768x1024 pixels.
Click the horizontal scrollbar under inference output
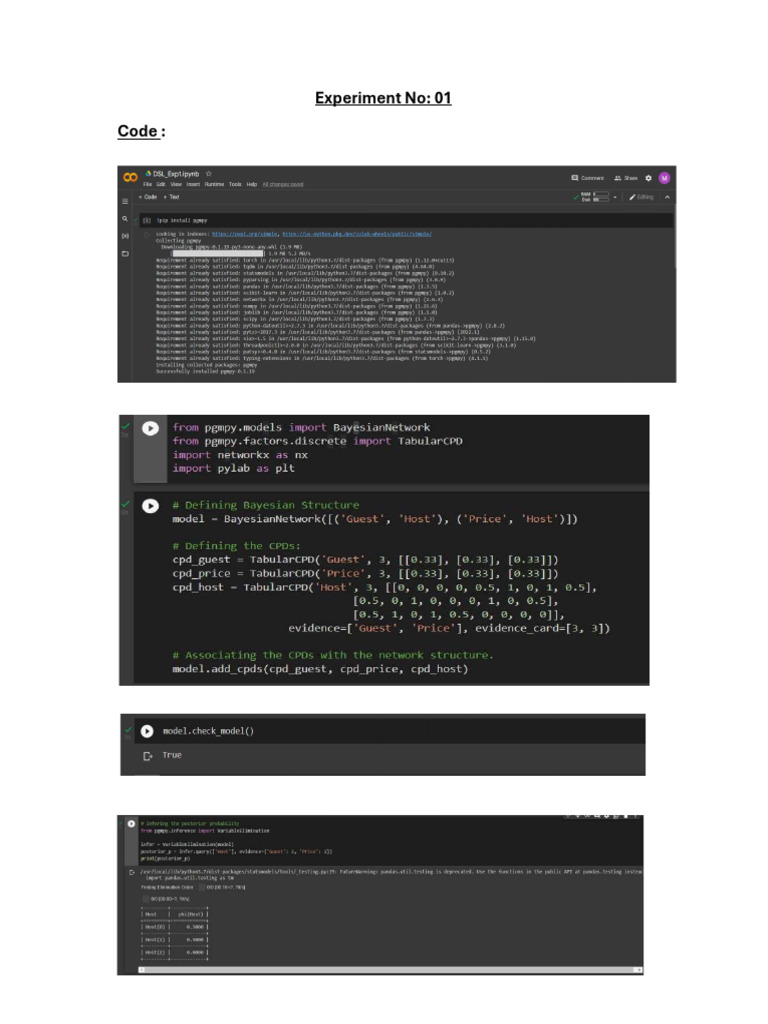391,970
